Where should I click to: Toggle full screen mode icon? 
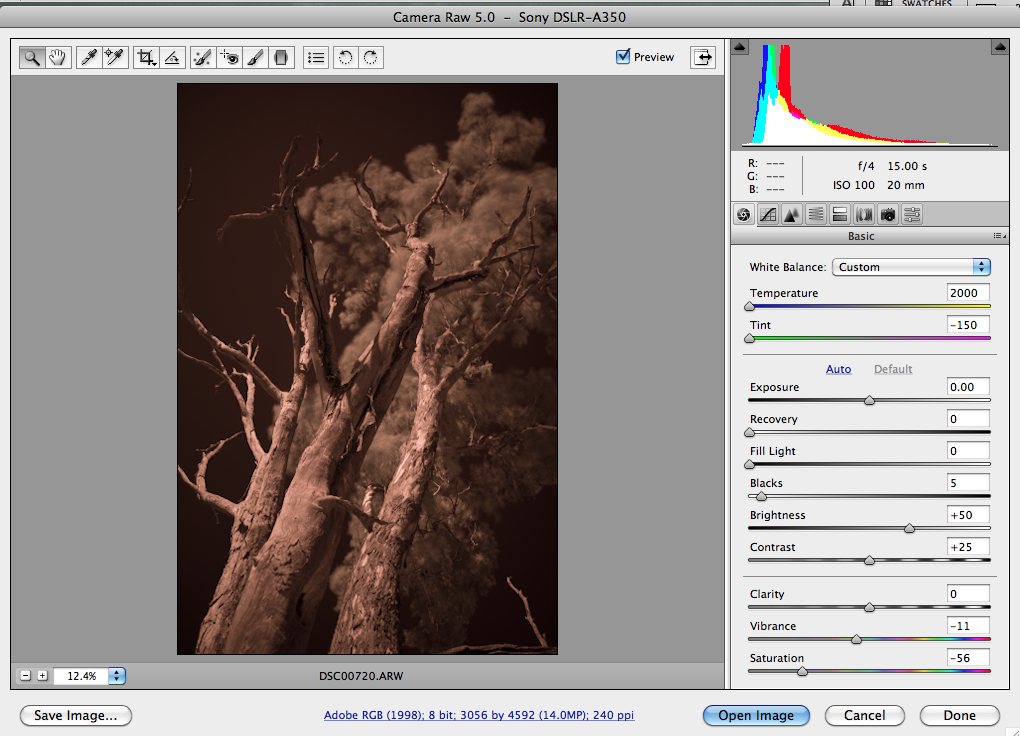(703, 57)
